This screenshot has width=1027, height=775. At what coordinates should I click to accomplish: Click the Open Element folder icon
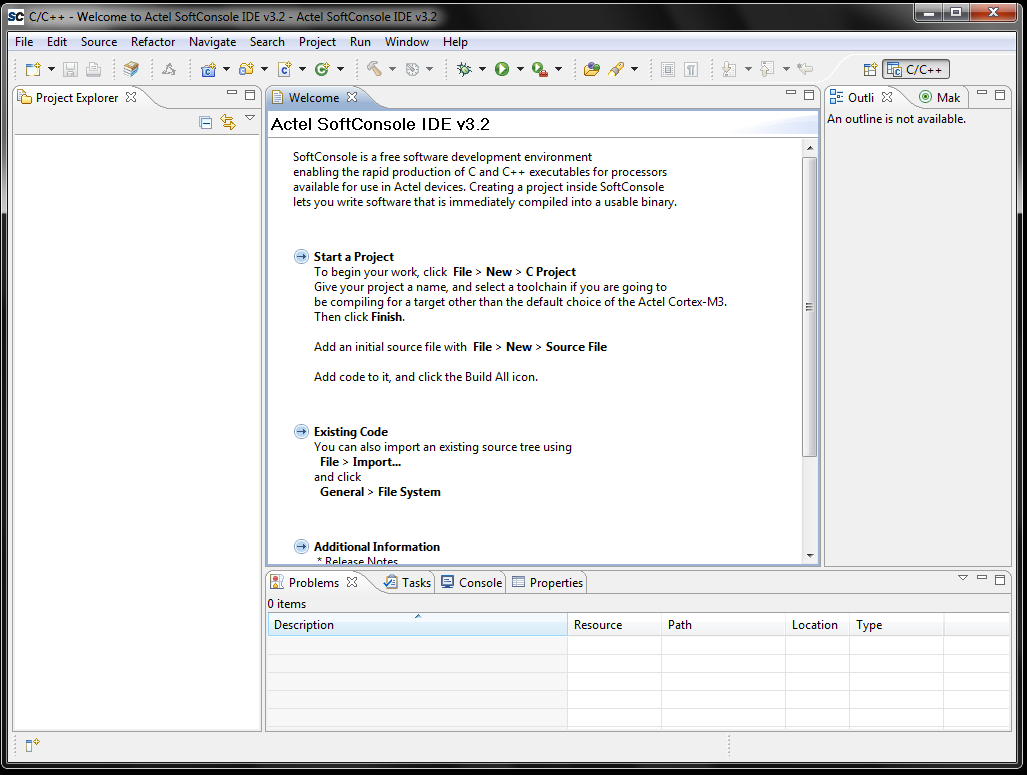[591, 69]
